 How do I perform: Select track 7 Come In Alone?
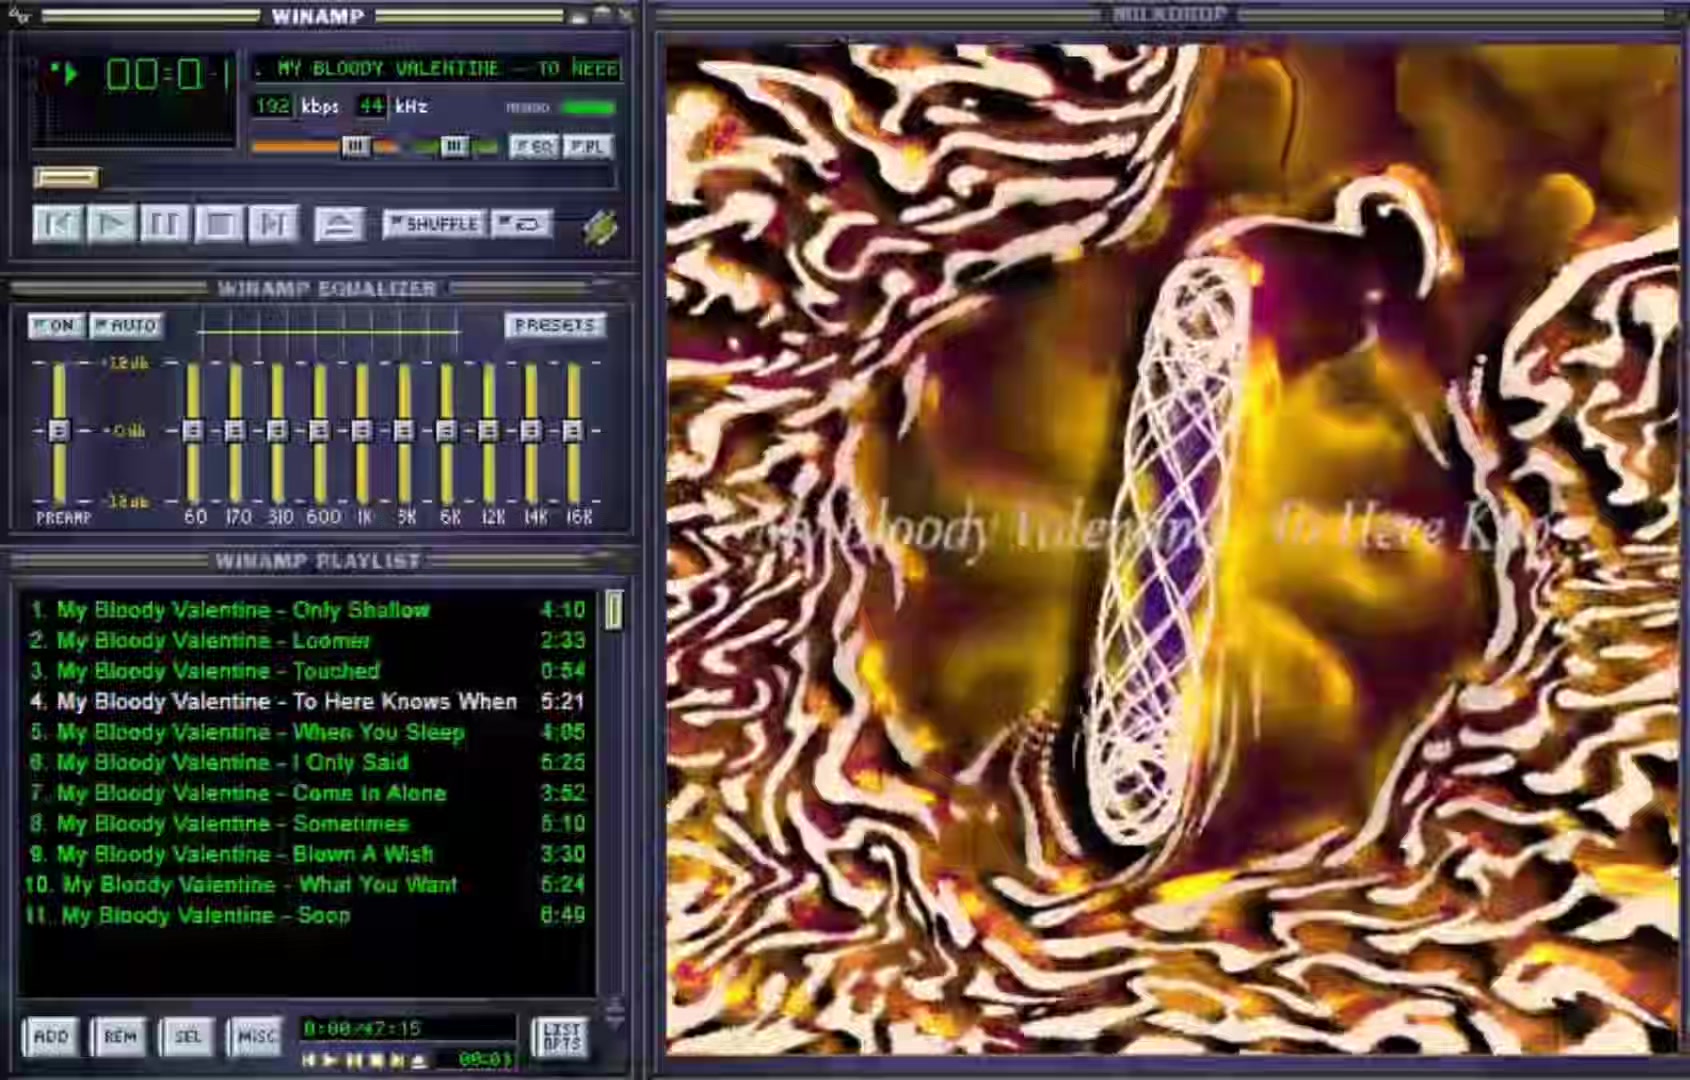(307, 793)
